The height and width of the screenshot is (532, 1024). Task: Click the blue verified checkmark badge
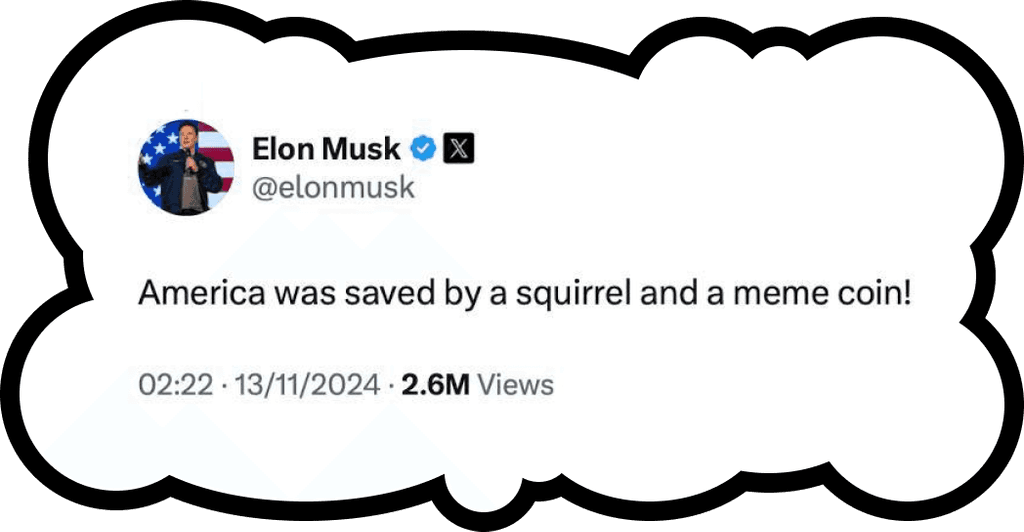point(423,150)
